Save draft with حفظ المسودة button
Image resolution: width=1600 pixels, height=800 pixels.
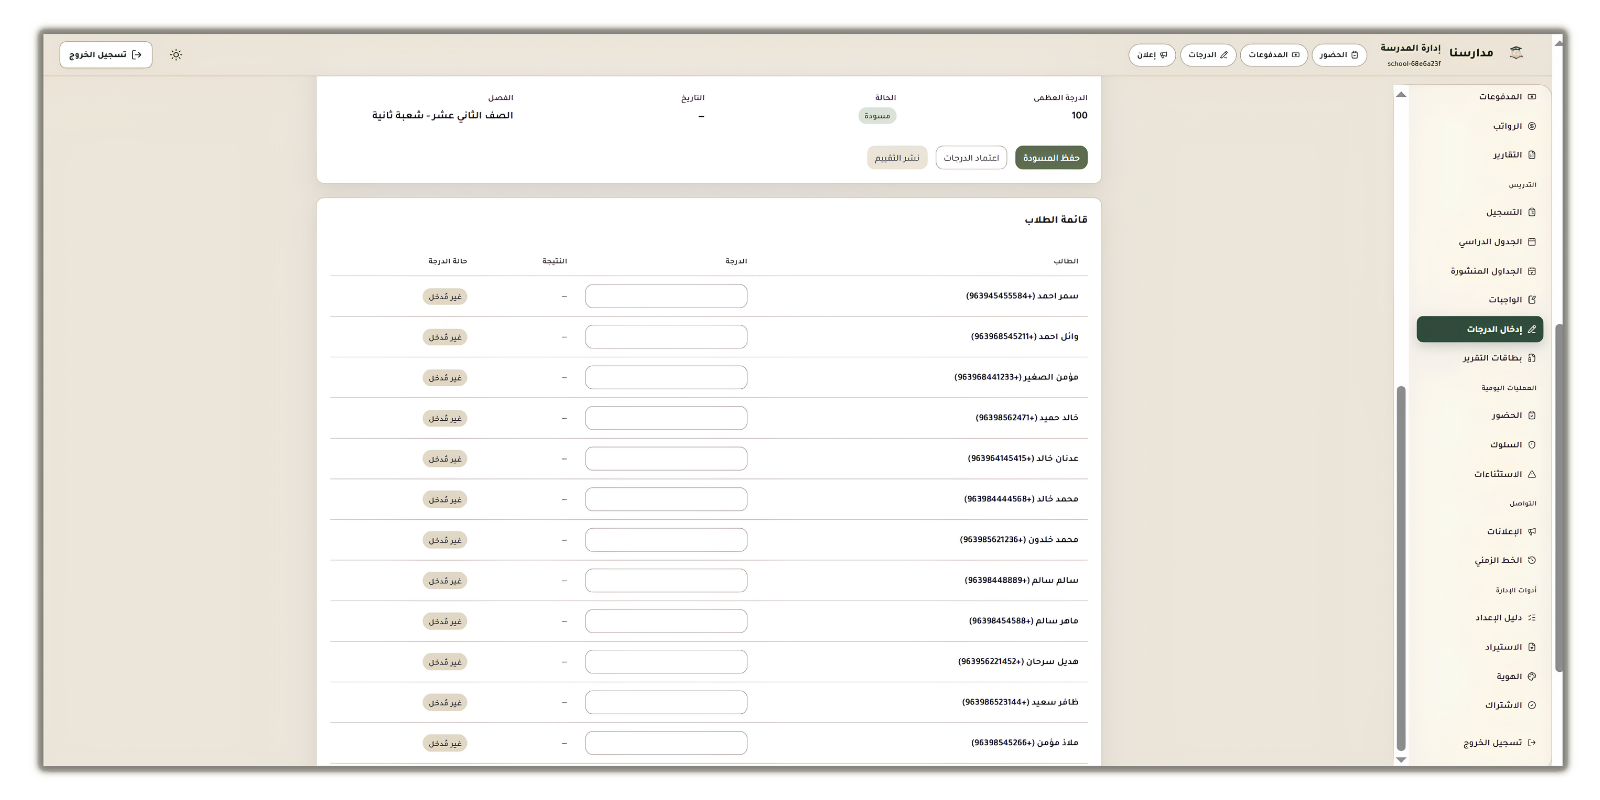[1051, 158]
